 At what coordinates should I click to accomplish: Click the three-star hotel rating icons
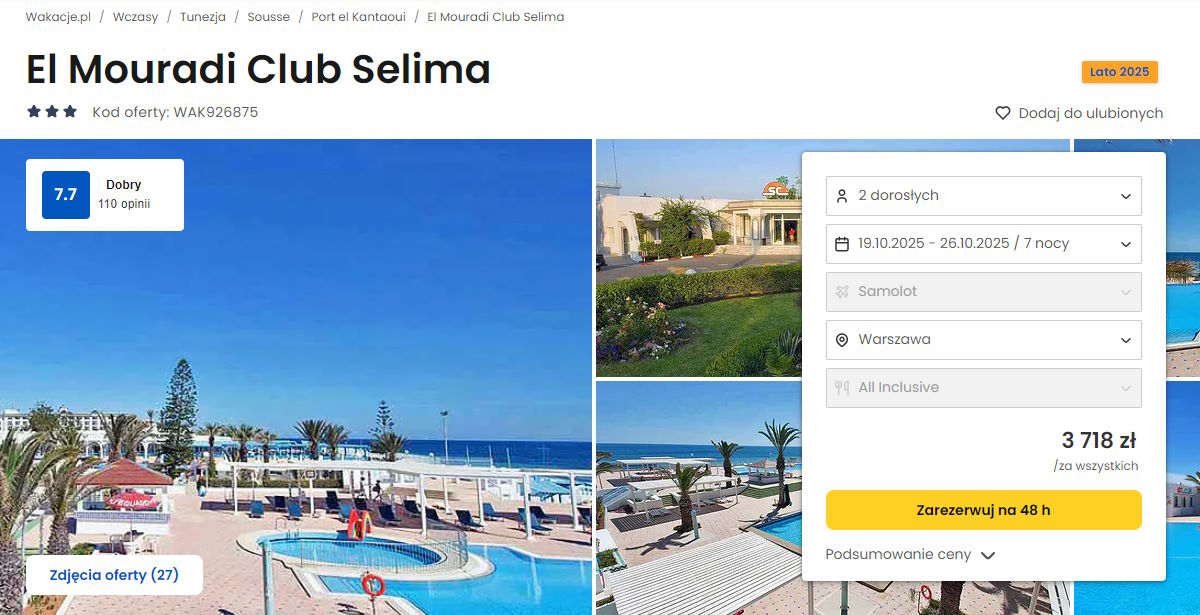(x=52, y=112)
